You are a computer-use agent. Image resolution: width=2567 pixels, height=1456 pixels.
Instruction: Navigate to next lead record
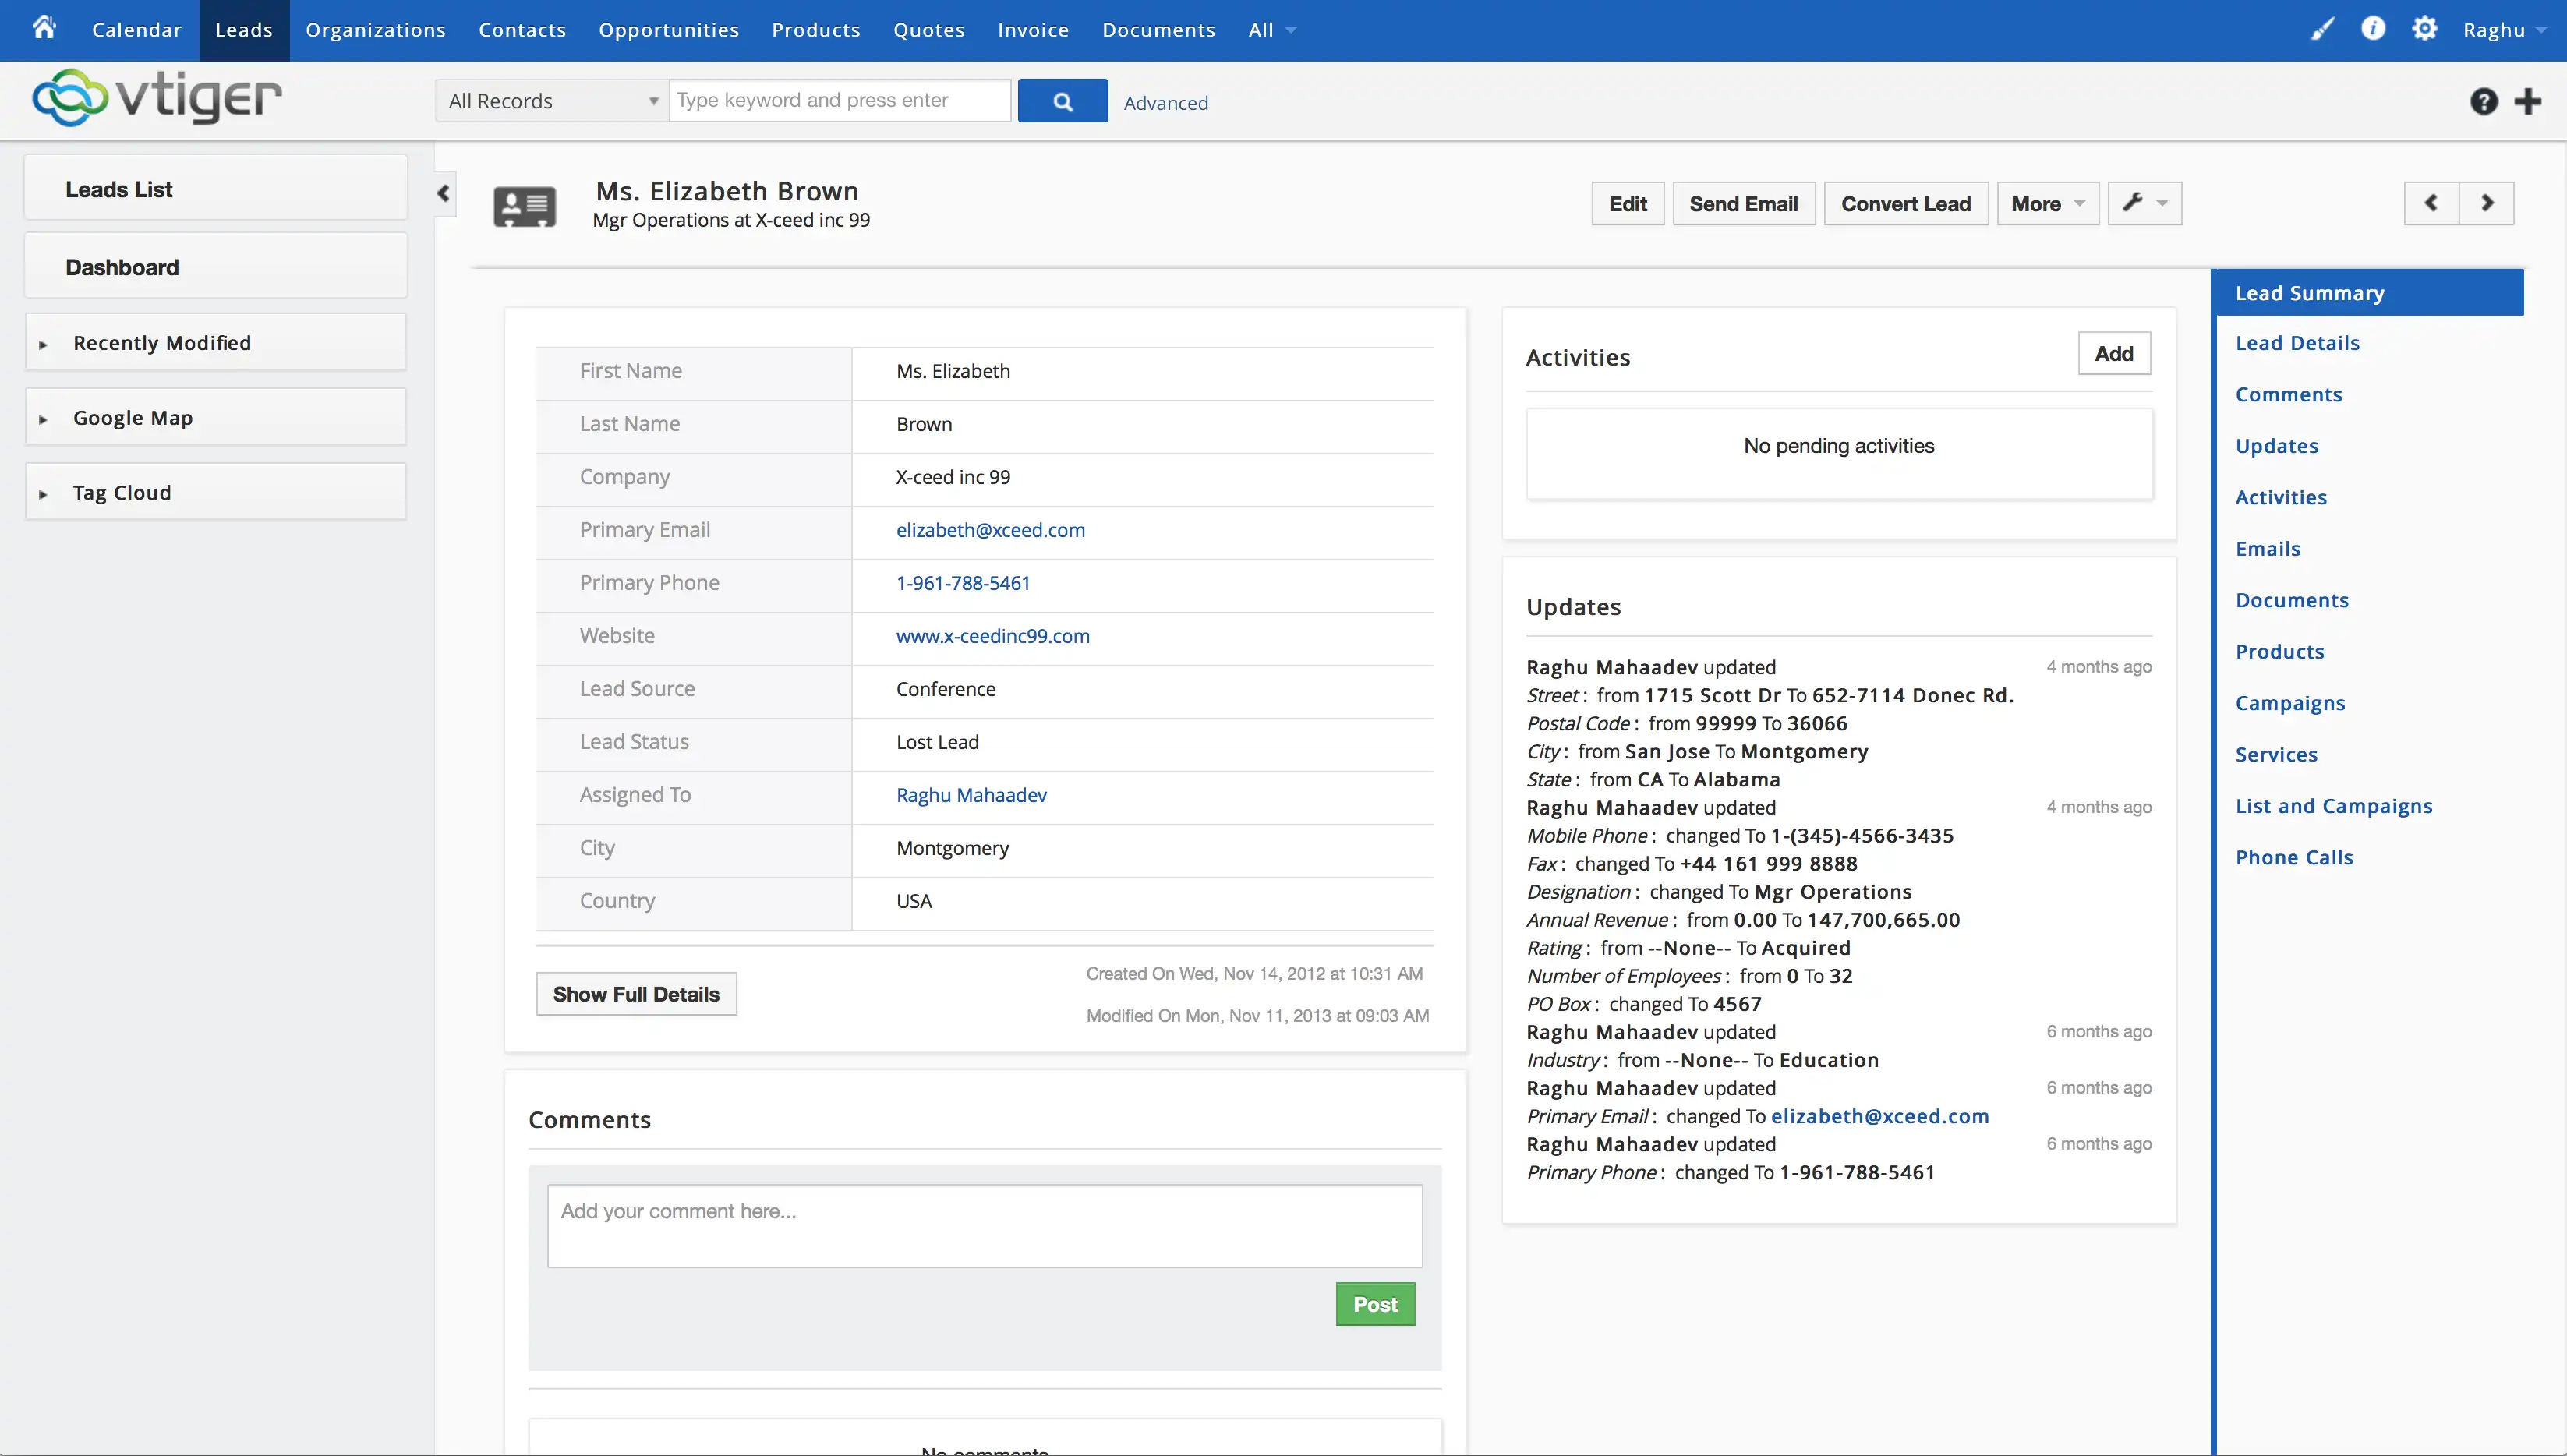(2487, 201)
